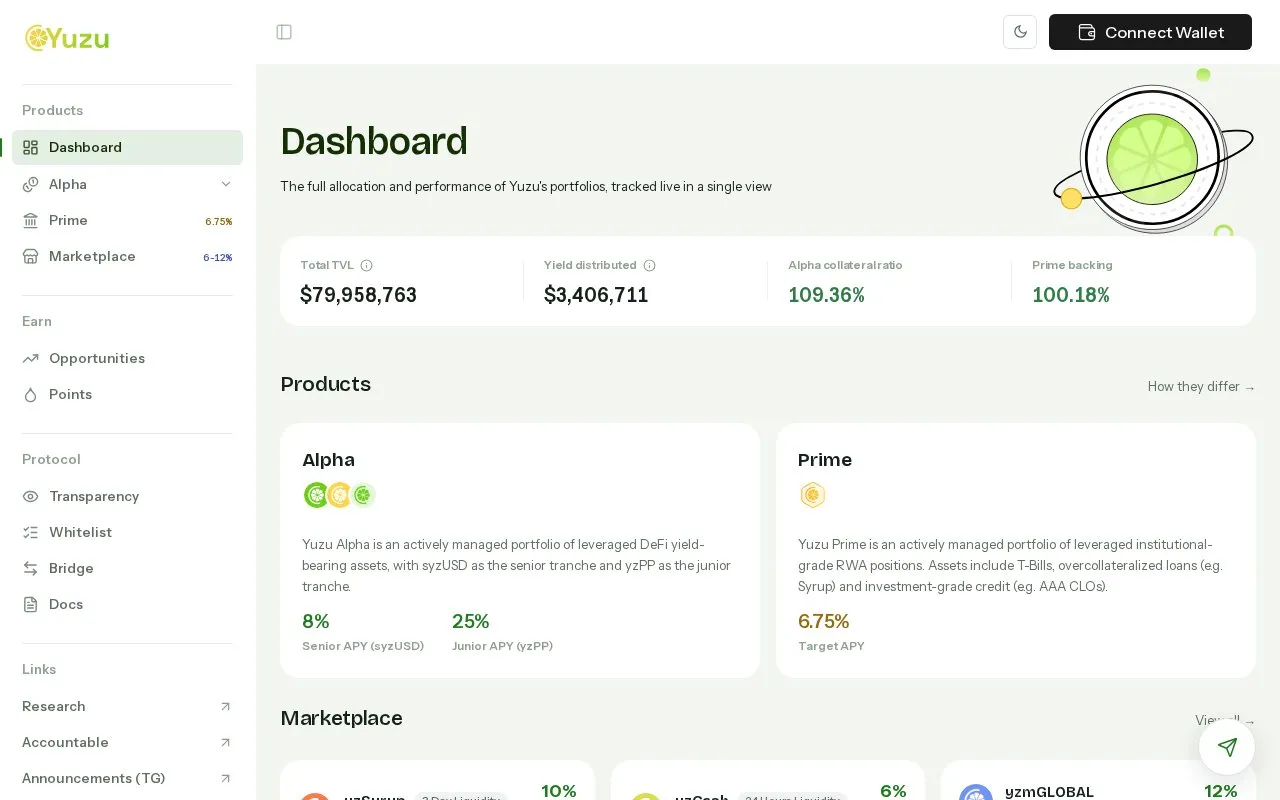Click the Transparency eye icon

pyautogui.click(x=31, y=496)
